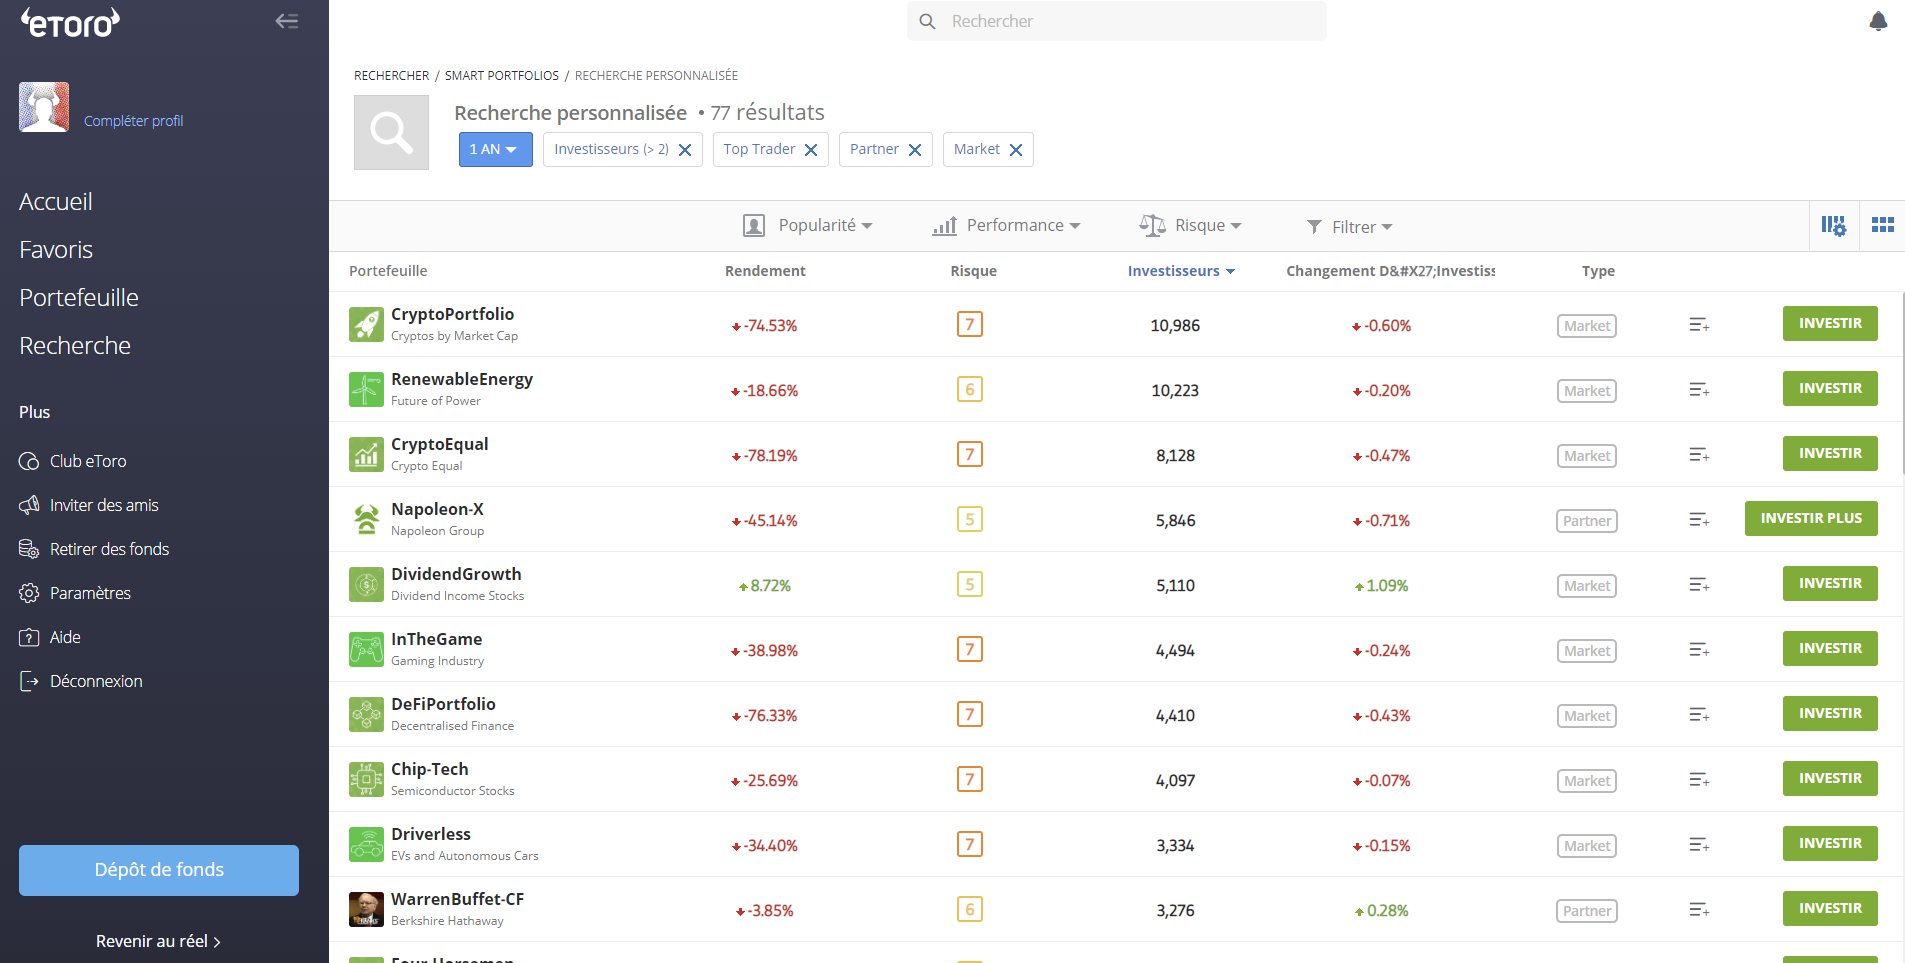Click risk score 7 for CryptoPortfolio
The height and width of the screenshot is (963, 1905).
tap(970, 324)
